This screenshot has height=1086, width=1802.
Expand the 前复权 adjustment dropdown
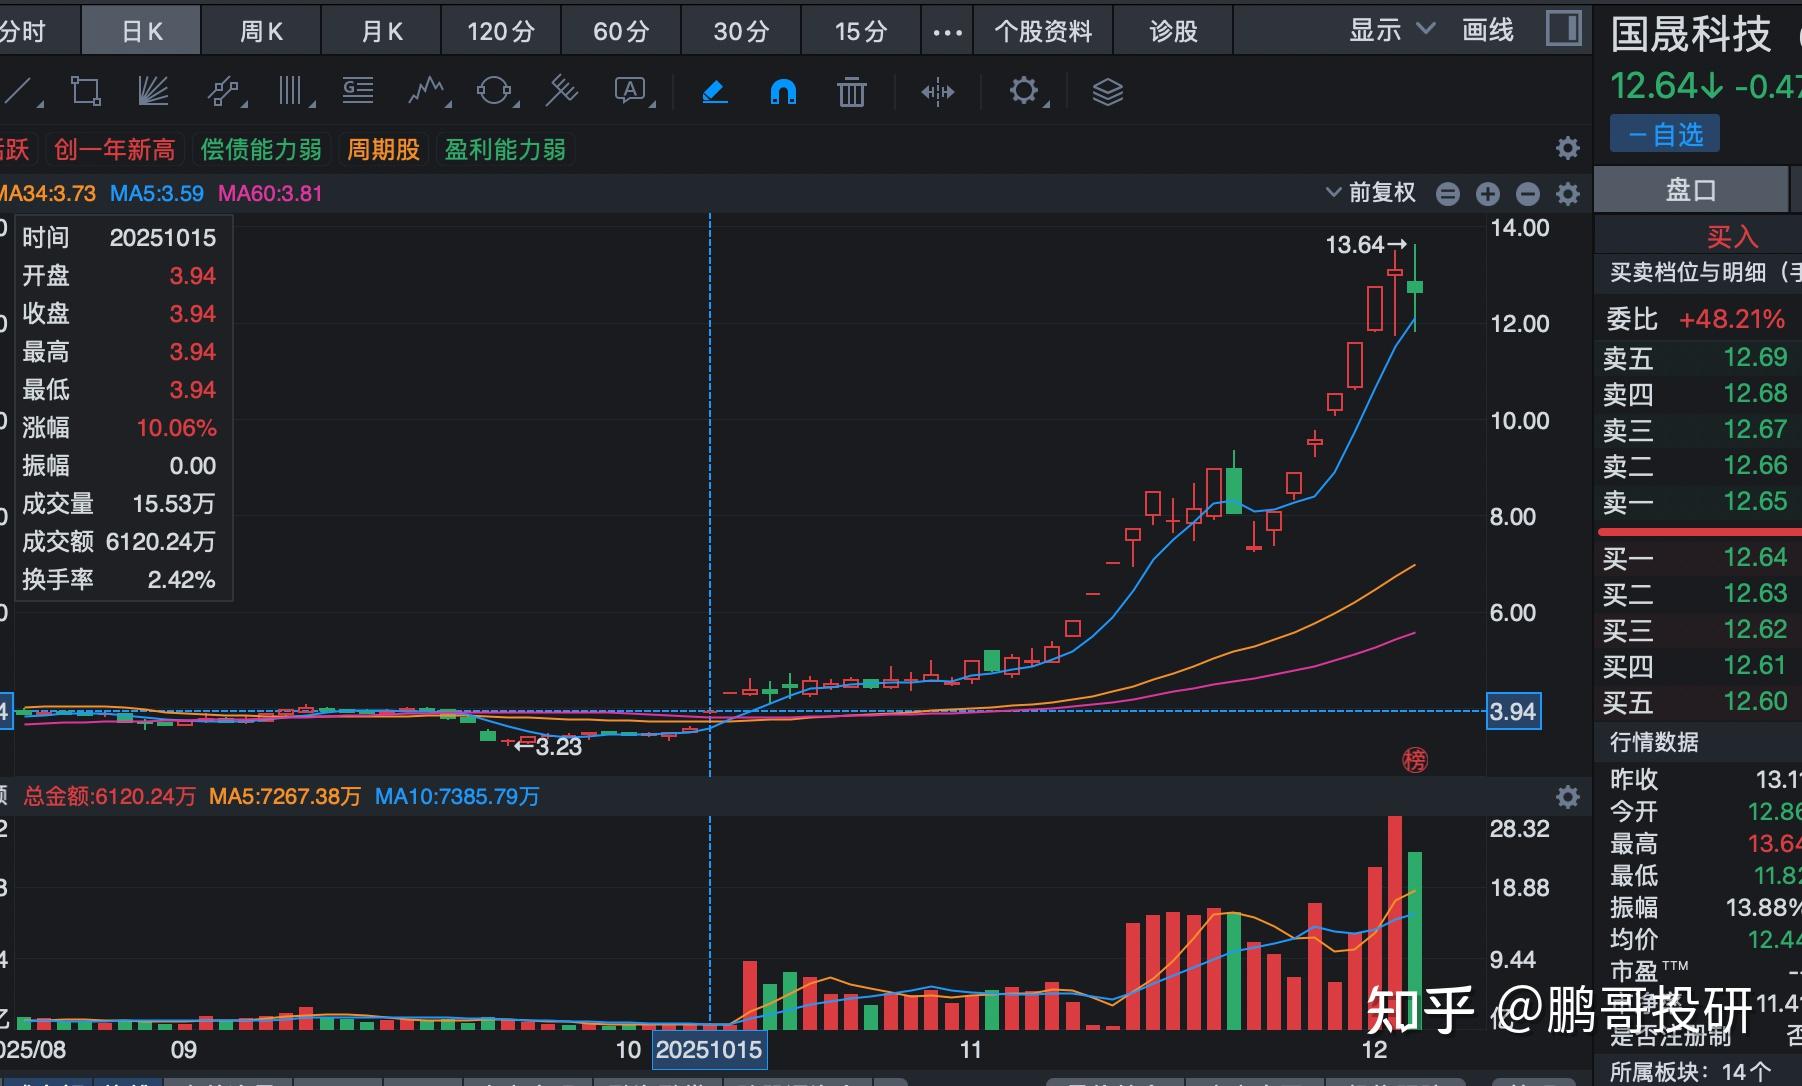(x=1370, y=192)
